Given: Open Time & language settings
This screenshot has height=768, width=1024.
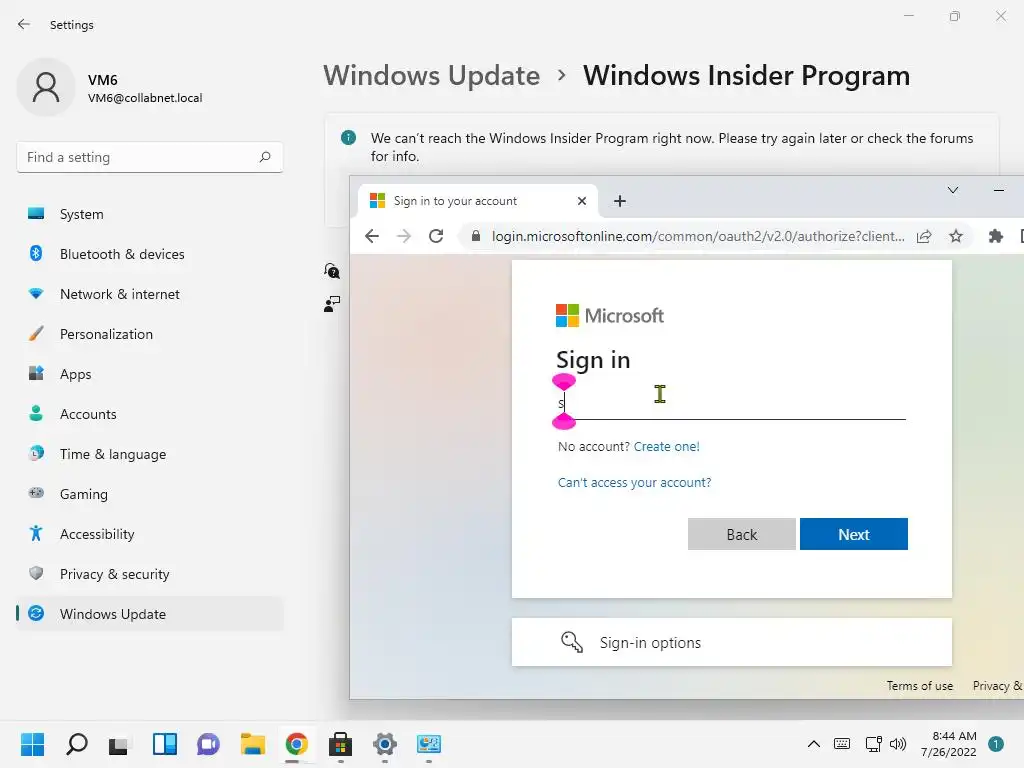Looking at the screenshot, I should pyautogui.click(x=150, y=454).
